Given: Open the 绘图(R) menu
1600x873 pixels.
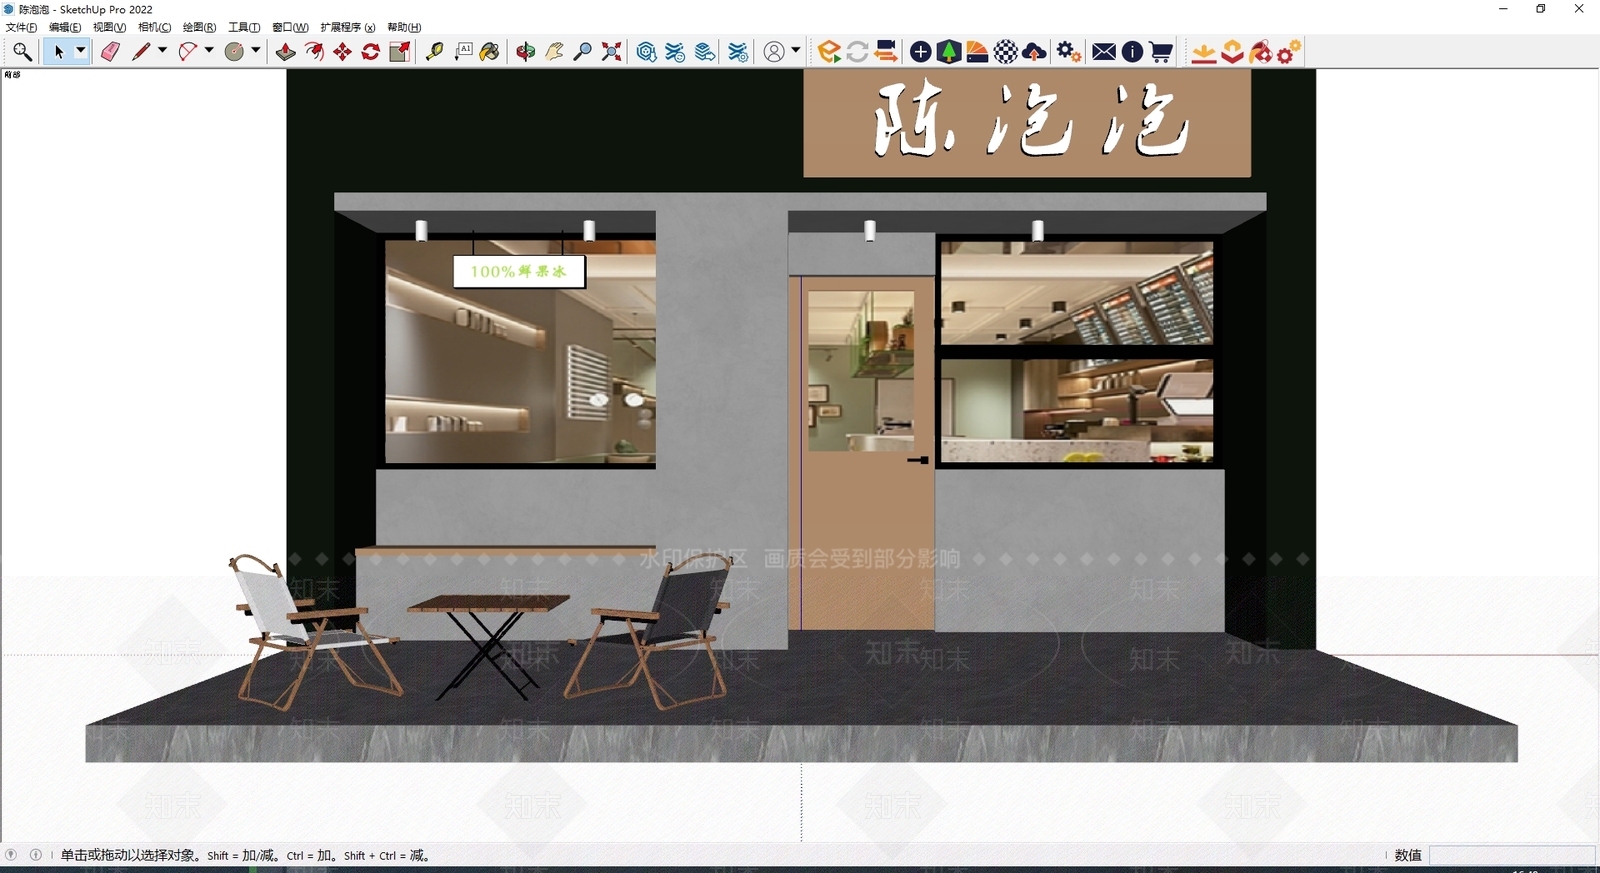Looking at the screenshot, I should 199,27.
